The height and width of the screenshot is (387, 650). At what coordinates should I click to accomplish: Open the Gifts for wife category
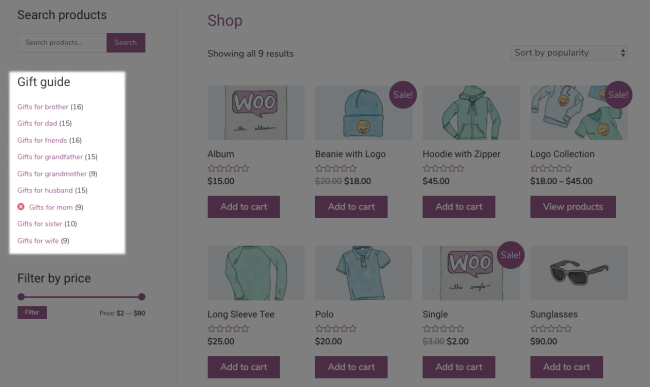pos(38,241)
